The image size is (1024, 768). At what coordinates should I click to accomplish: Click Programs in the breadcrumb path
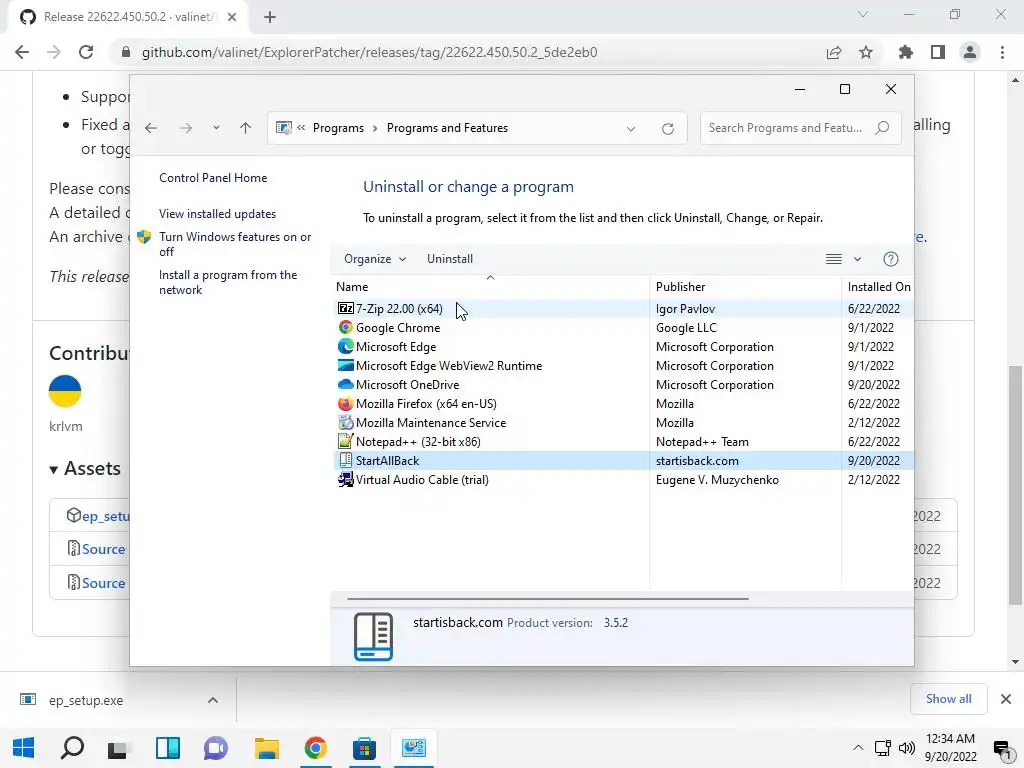338,128
